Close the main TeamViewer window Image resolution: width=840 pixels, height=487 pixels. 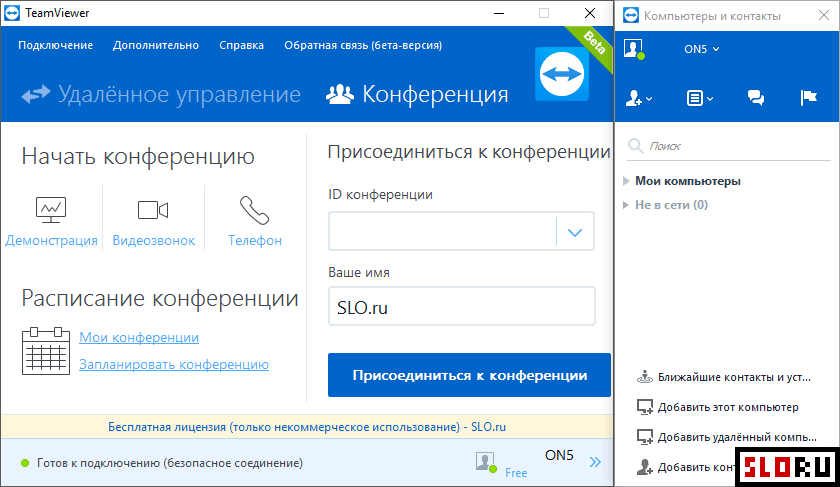point(590,13)
